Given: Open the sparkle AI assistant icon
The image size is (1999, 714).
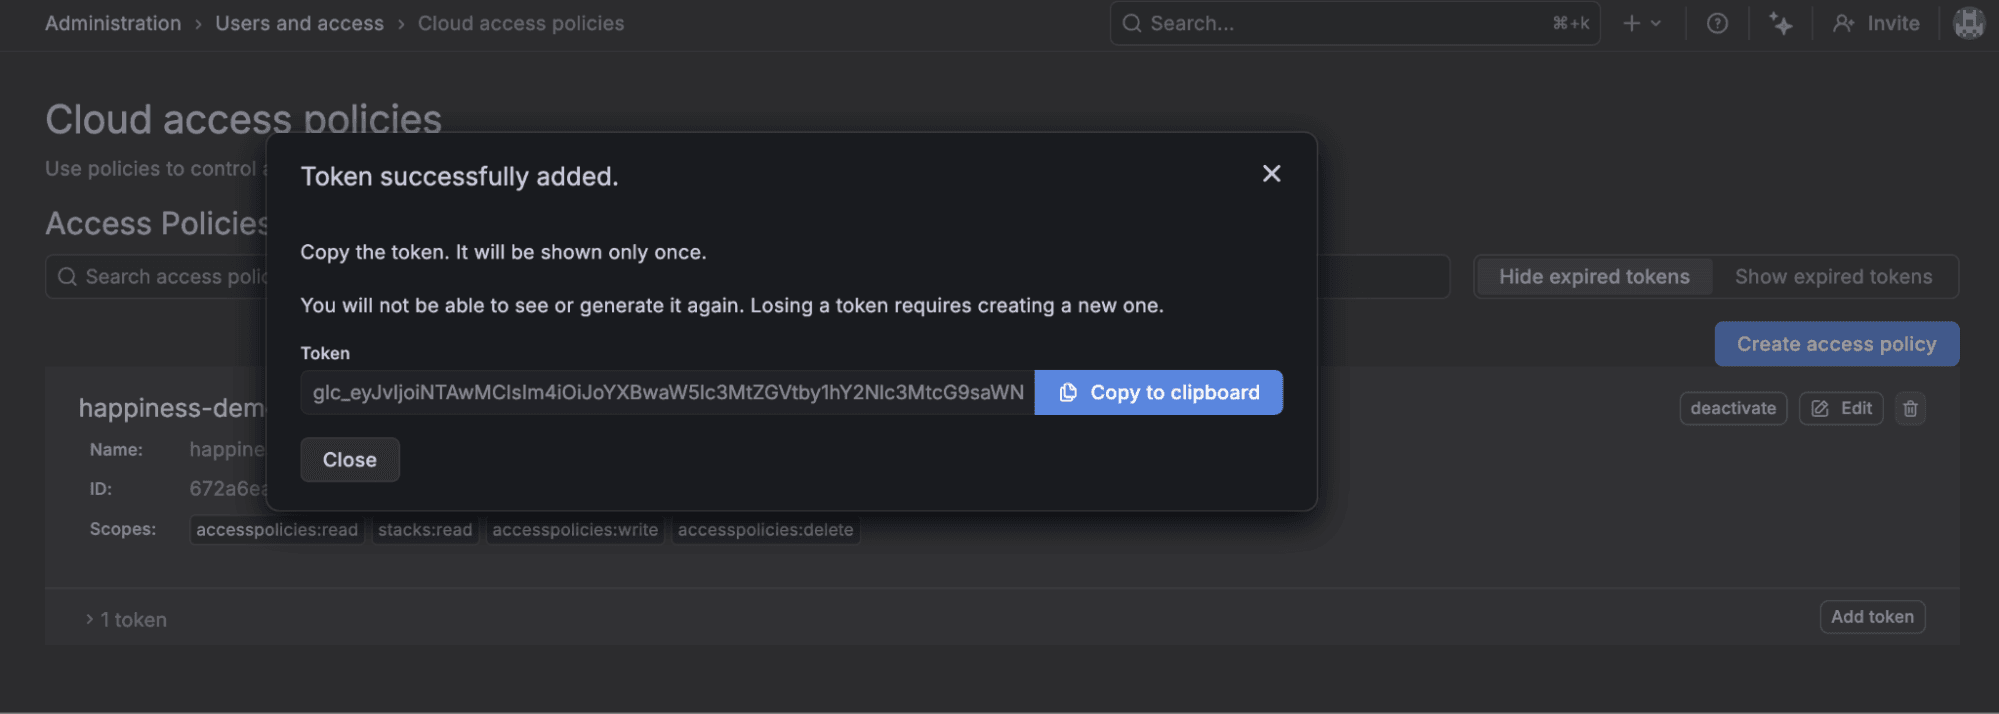Looking at the screenshot, I should pos(1780,23).
